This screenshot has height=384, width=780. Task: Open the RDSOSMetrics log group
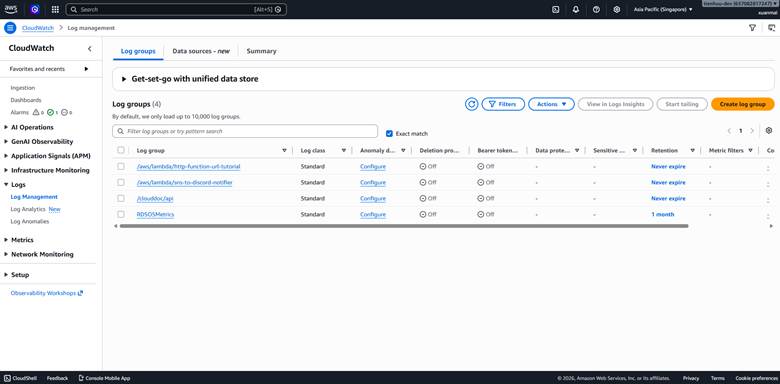pyautogui.click(x=155, y=214)
